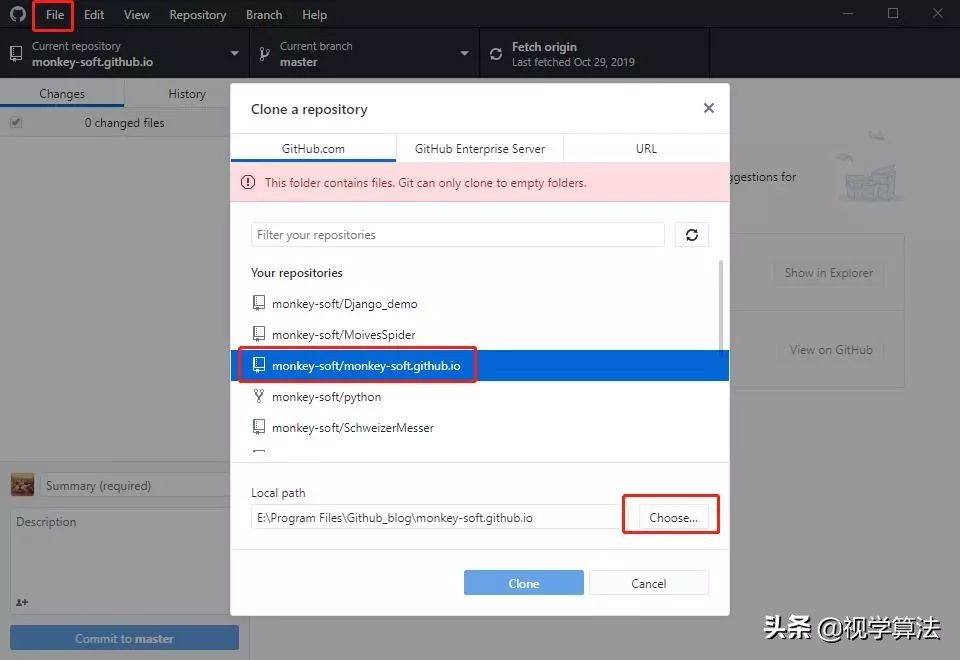The width and height of the screenshot is (960, 660).
Task: Click the Choose... button for Local path
Action: (670, 515)
